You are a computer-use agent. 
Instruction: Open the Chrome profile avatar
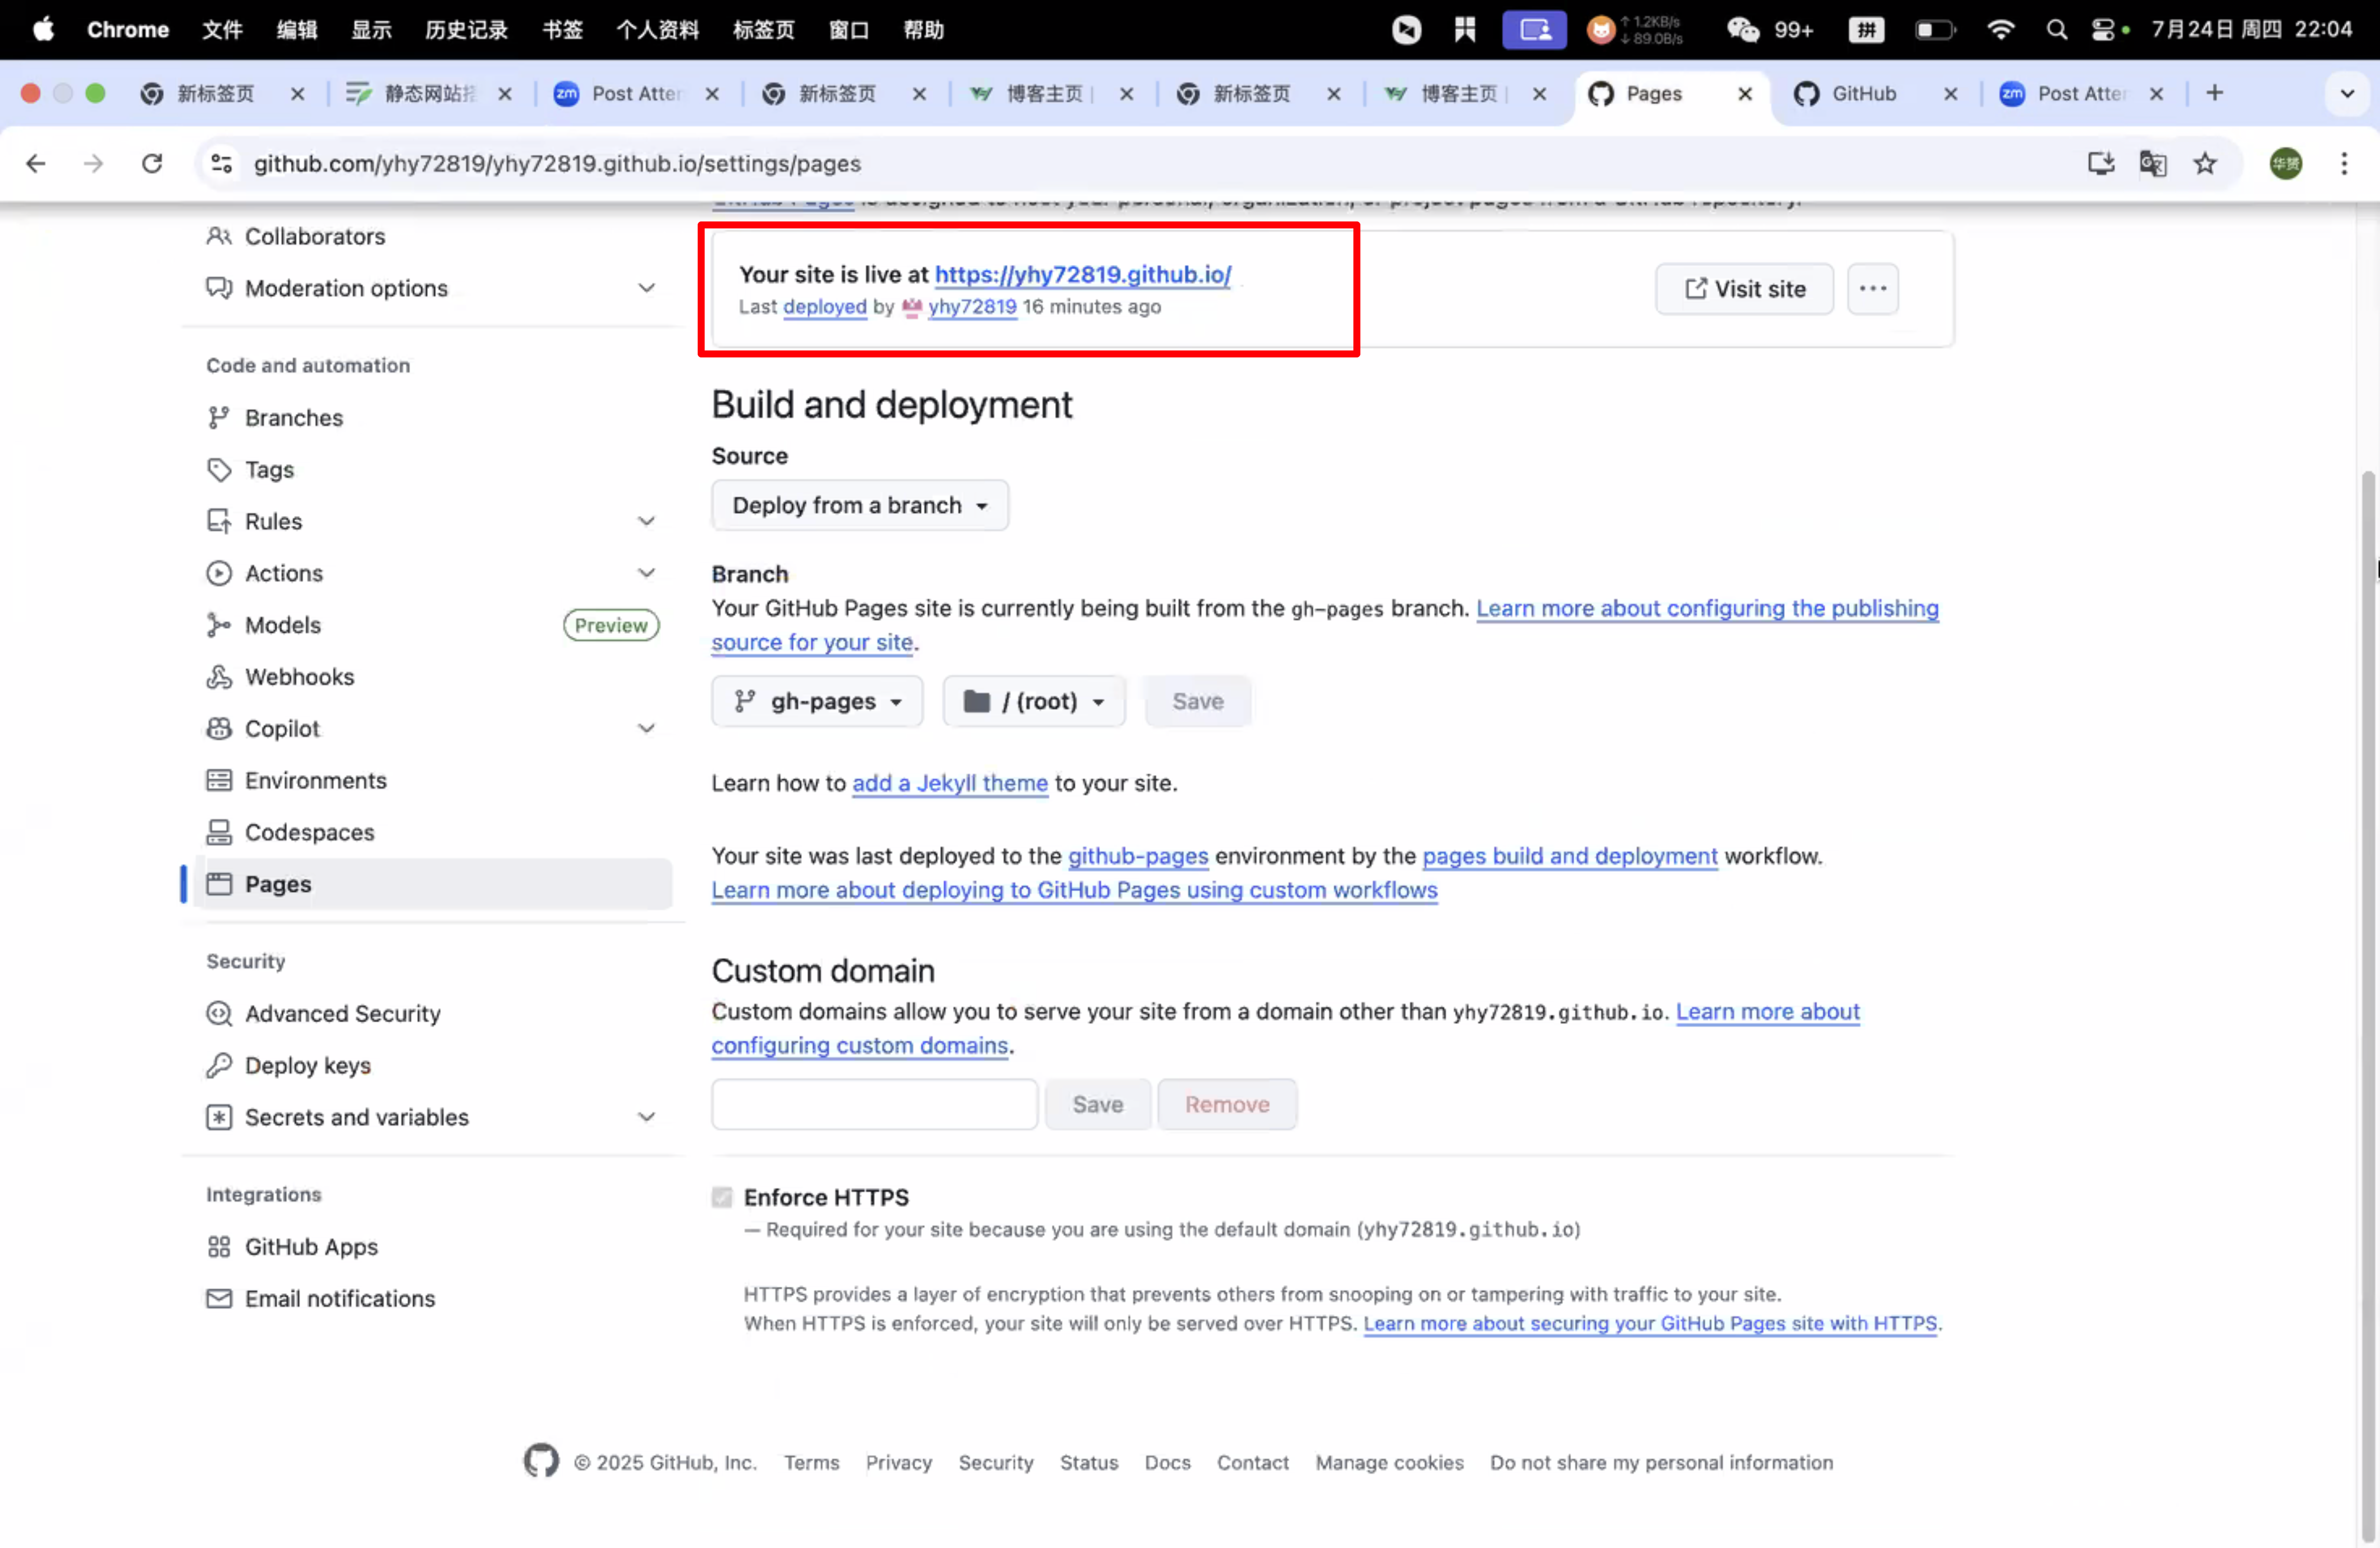click(x=2286, y=163)
